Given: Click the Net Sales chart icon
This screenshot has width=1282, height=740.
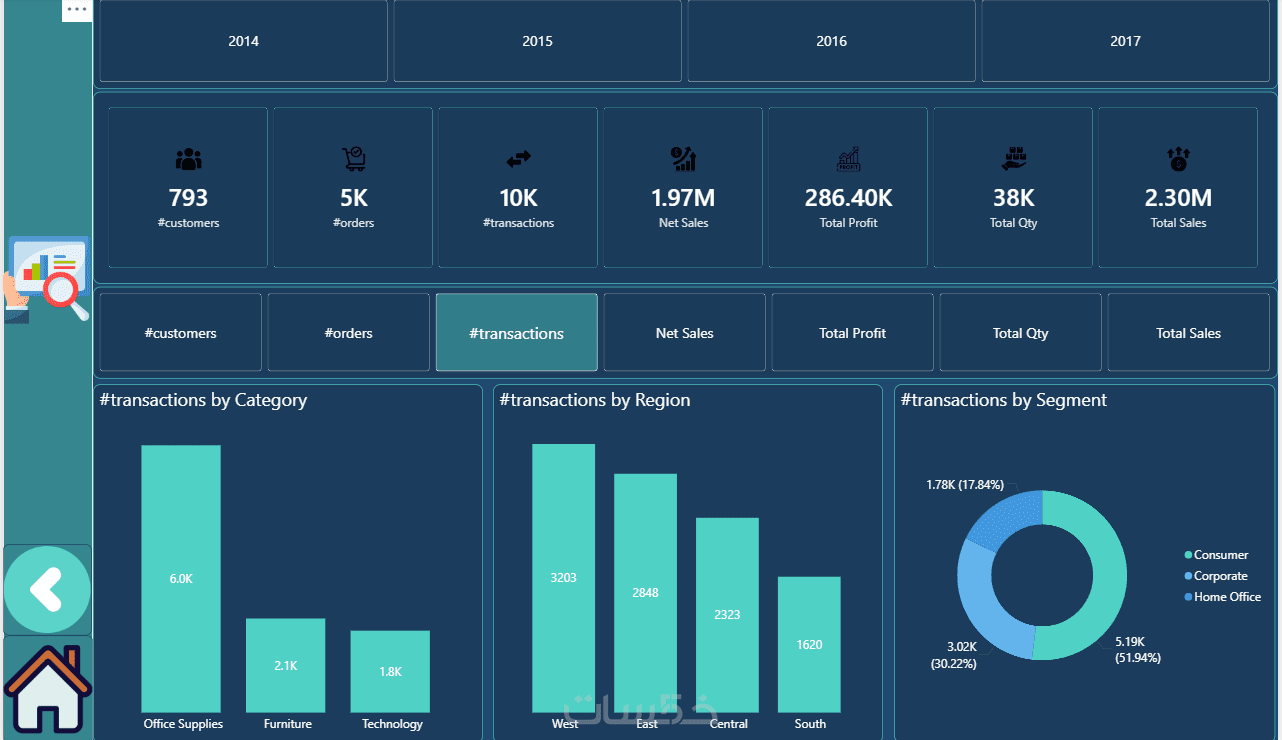Looking at the screenshot, I should (683, 159).
